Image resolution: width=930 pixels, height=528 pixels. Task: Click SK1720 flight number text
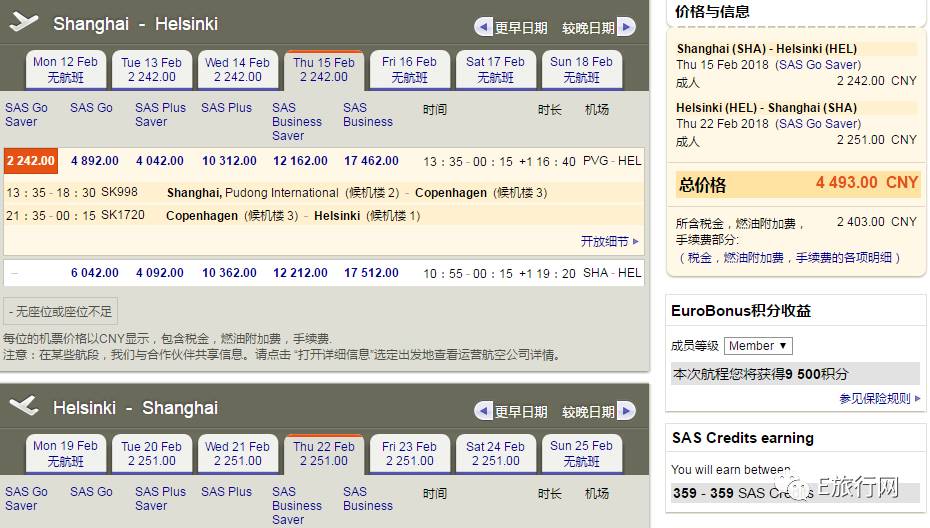[x=123, y=215]
